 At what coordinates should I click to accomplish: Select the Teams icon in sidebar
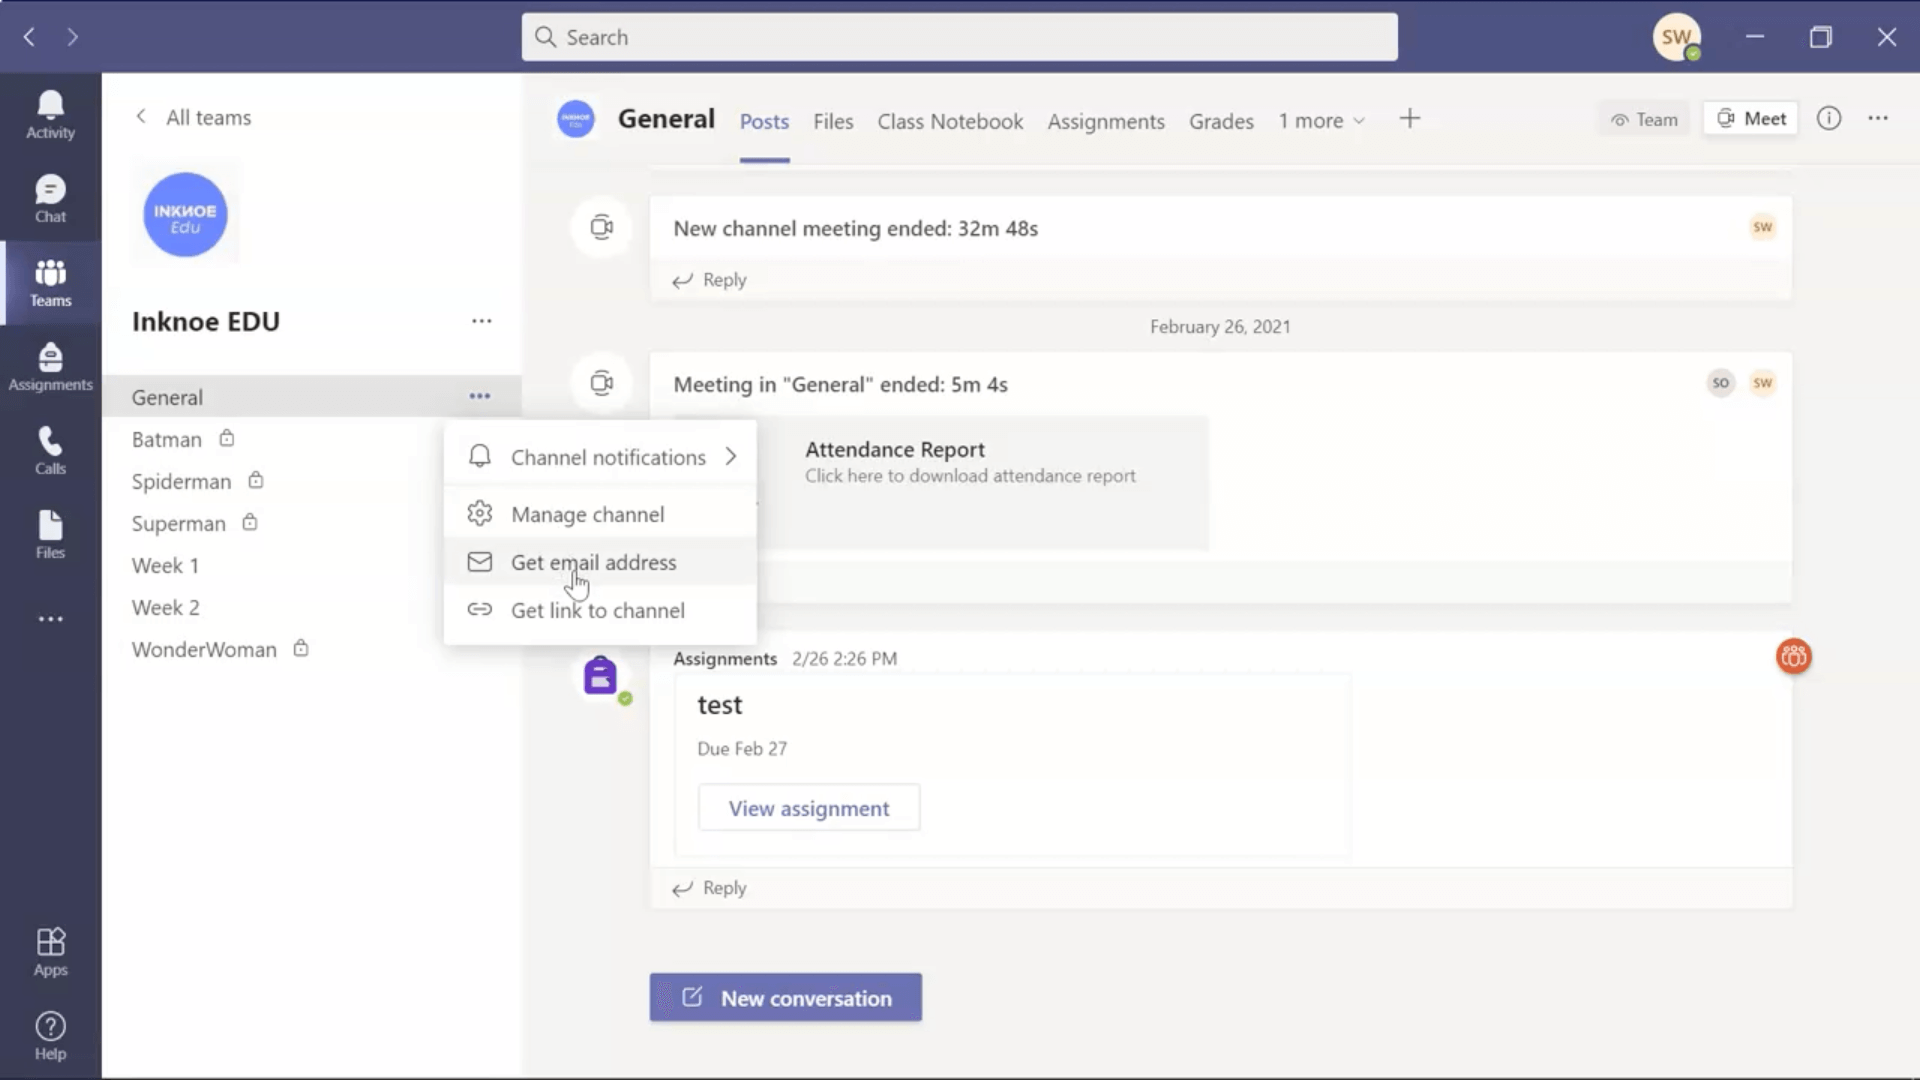(50, 282)
